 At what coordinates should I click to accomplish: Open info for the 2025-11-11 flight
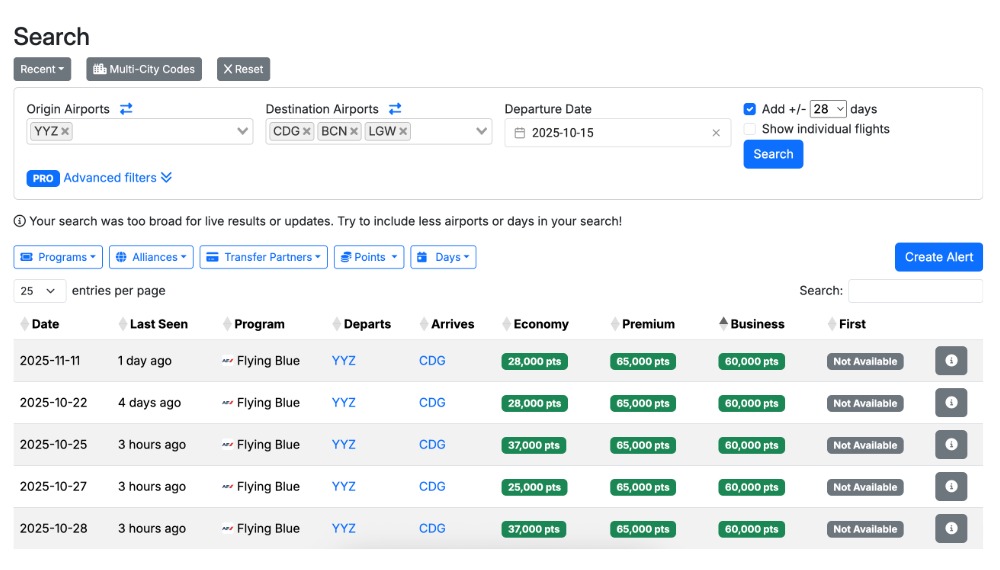pos(950,361)
